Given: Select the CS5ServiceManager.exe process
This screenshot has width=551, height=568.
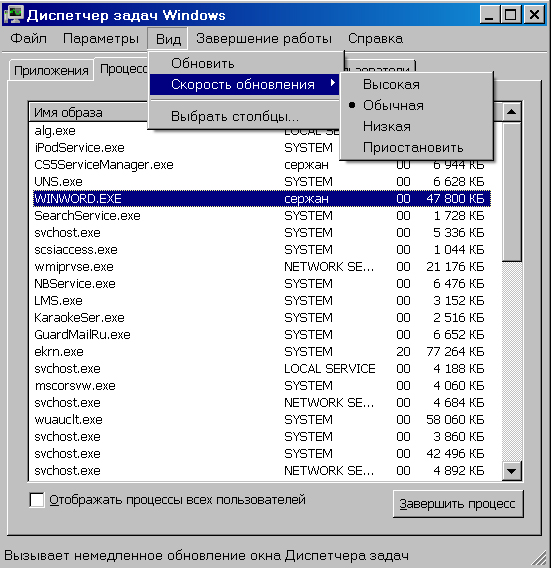Looking at the screenshot, I should (262, 165).
